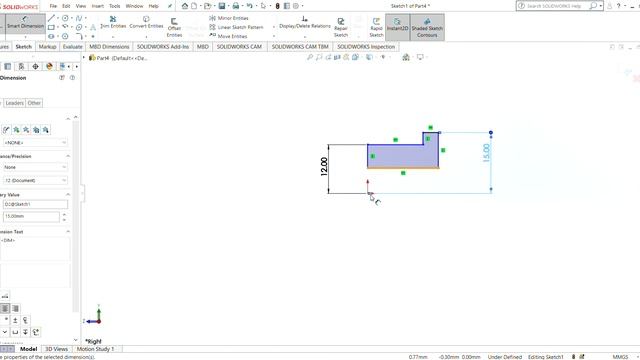Select the Corner Rectangle sketch tool
Image resolution: width=640 pixels, height=360 pixels.
pos(51,27)
